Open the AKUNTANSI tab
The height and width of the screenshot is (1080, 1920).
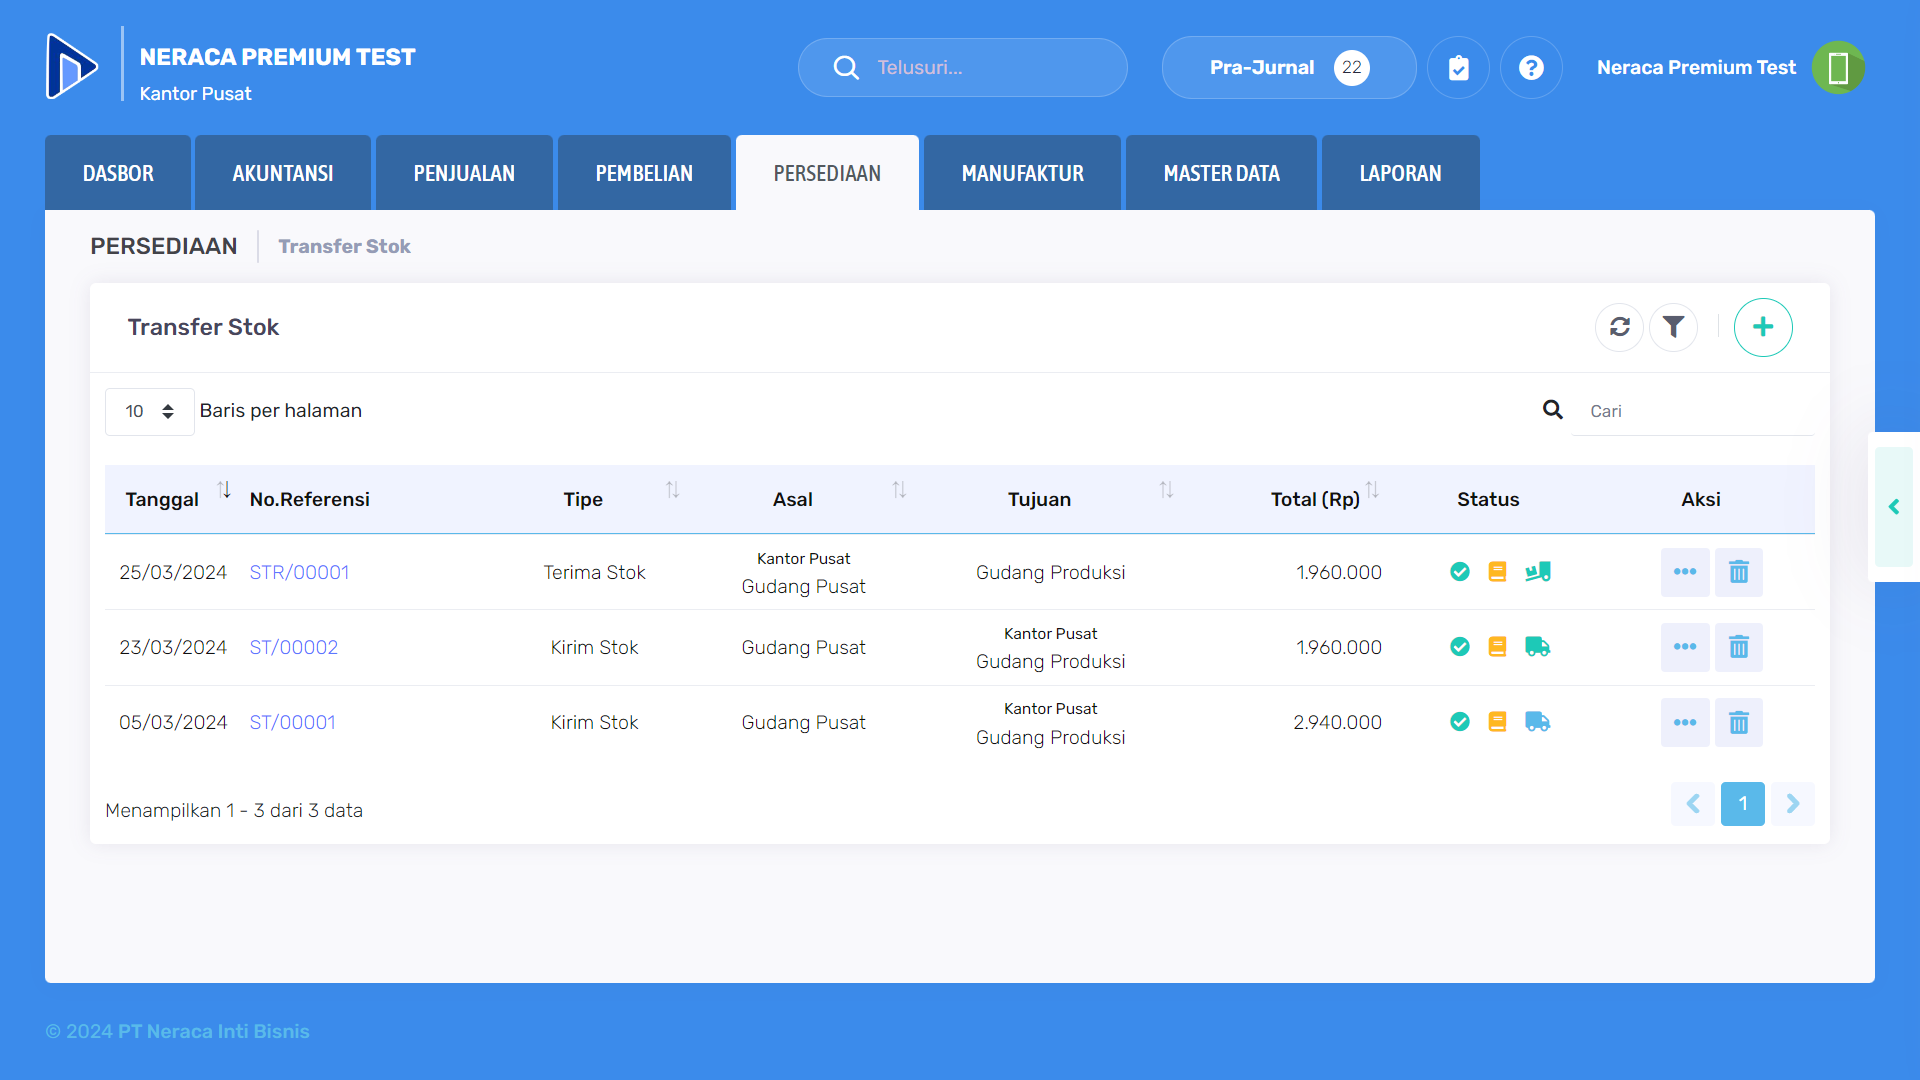point(283,173)
